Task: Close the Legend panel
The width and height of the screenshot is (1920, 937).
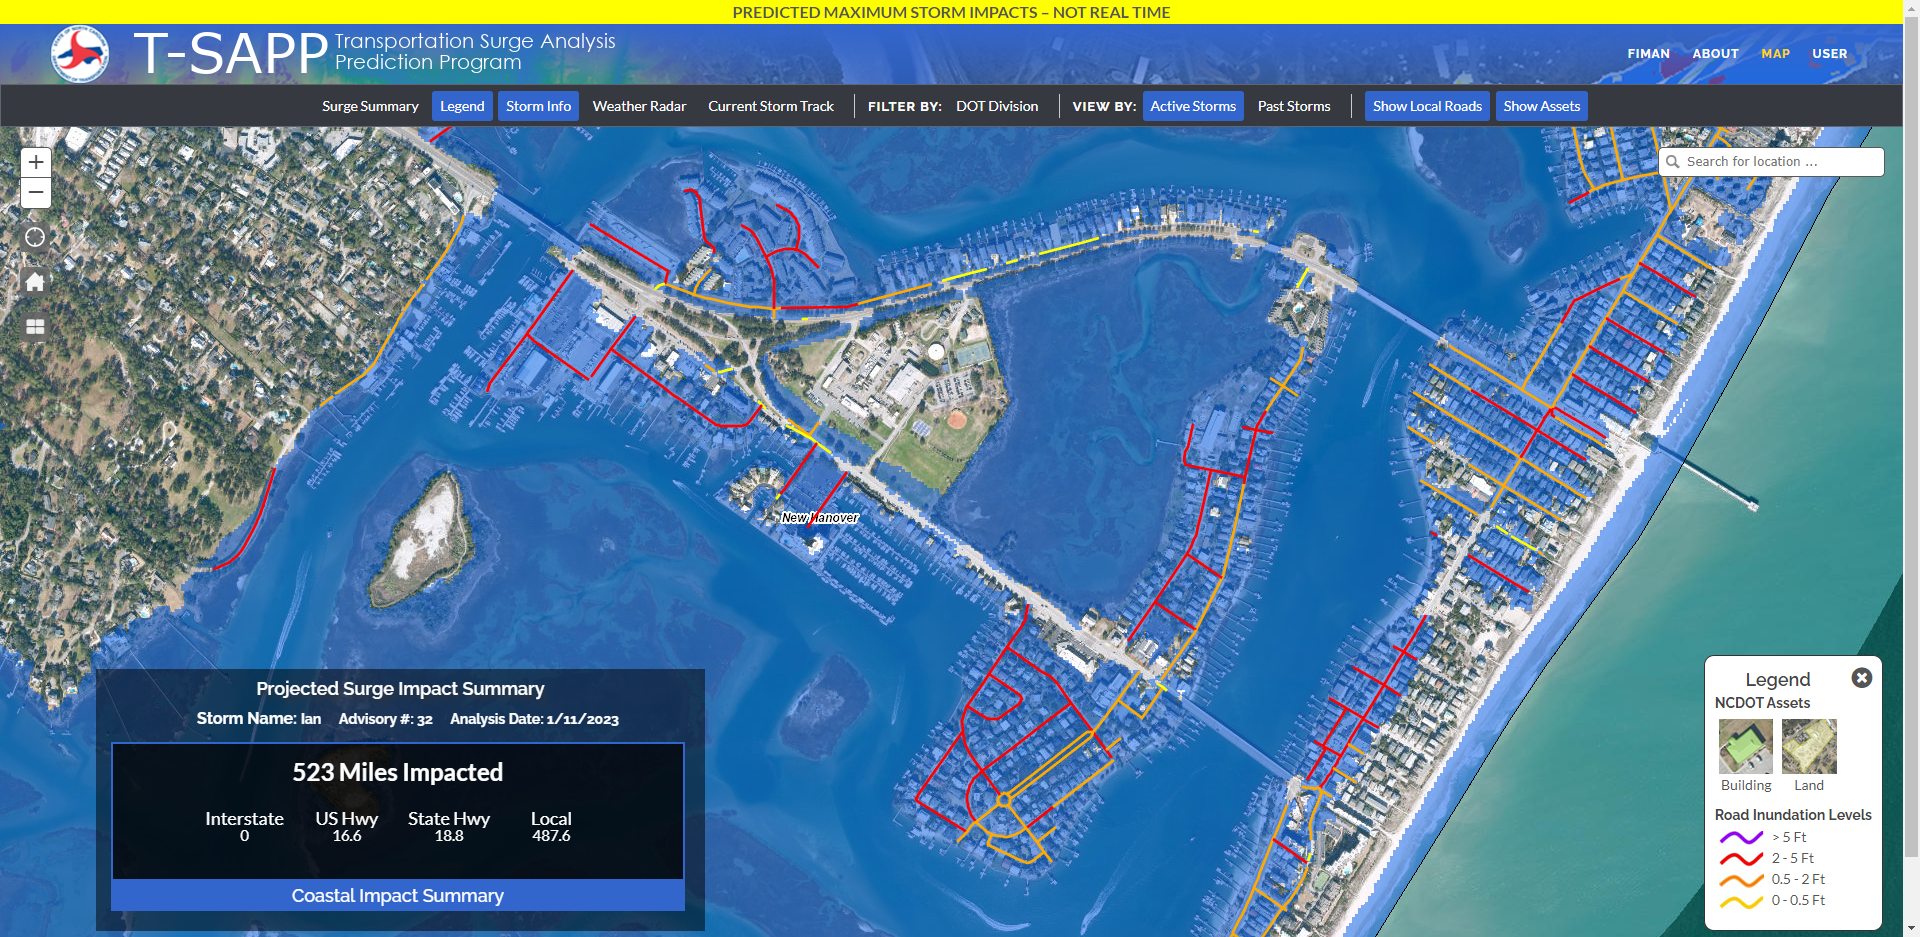Action: [x=1861, y=678]
